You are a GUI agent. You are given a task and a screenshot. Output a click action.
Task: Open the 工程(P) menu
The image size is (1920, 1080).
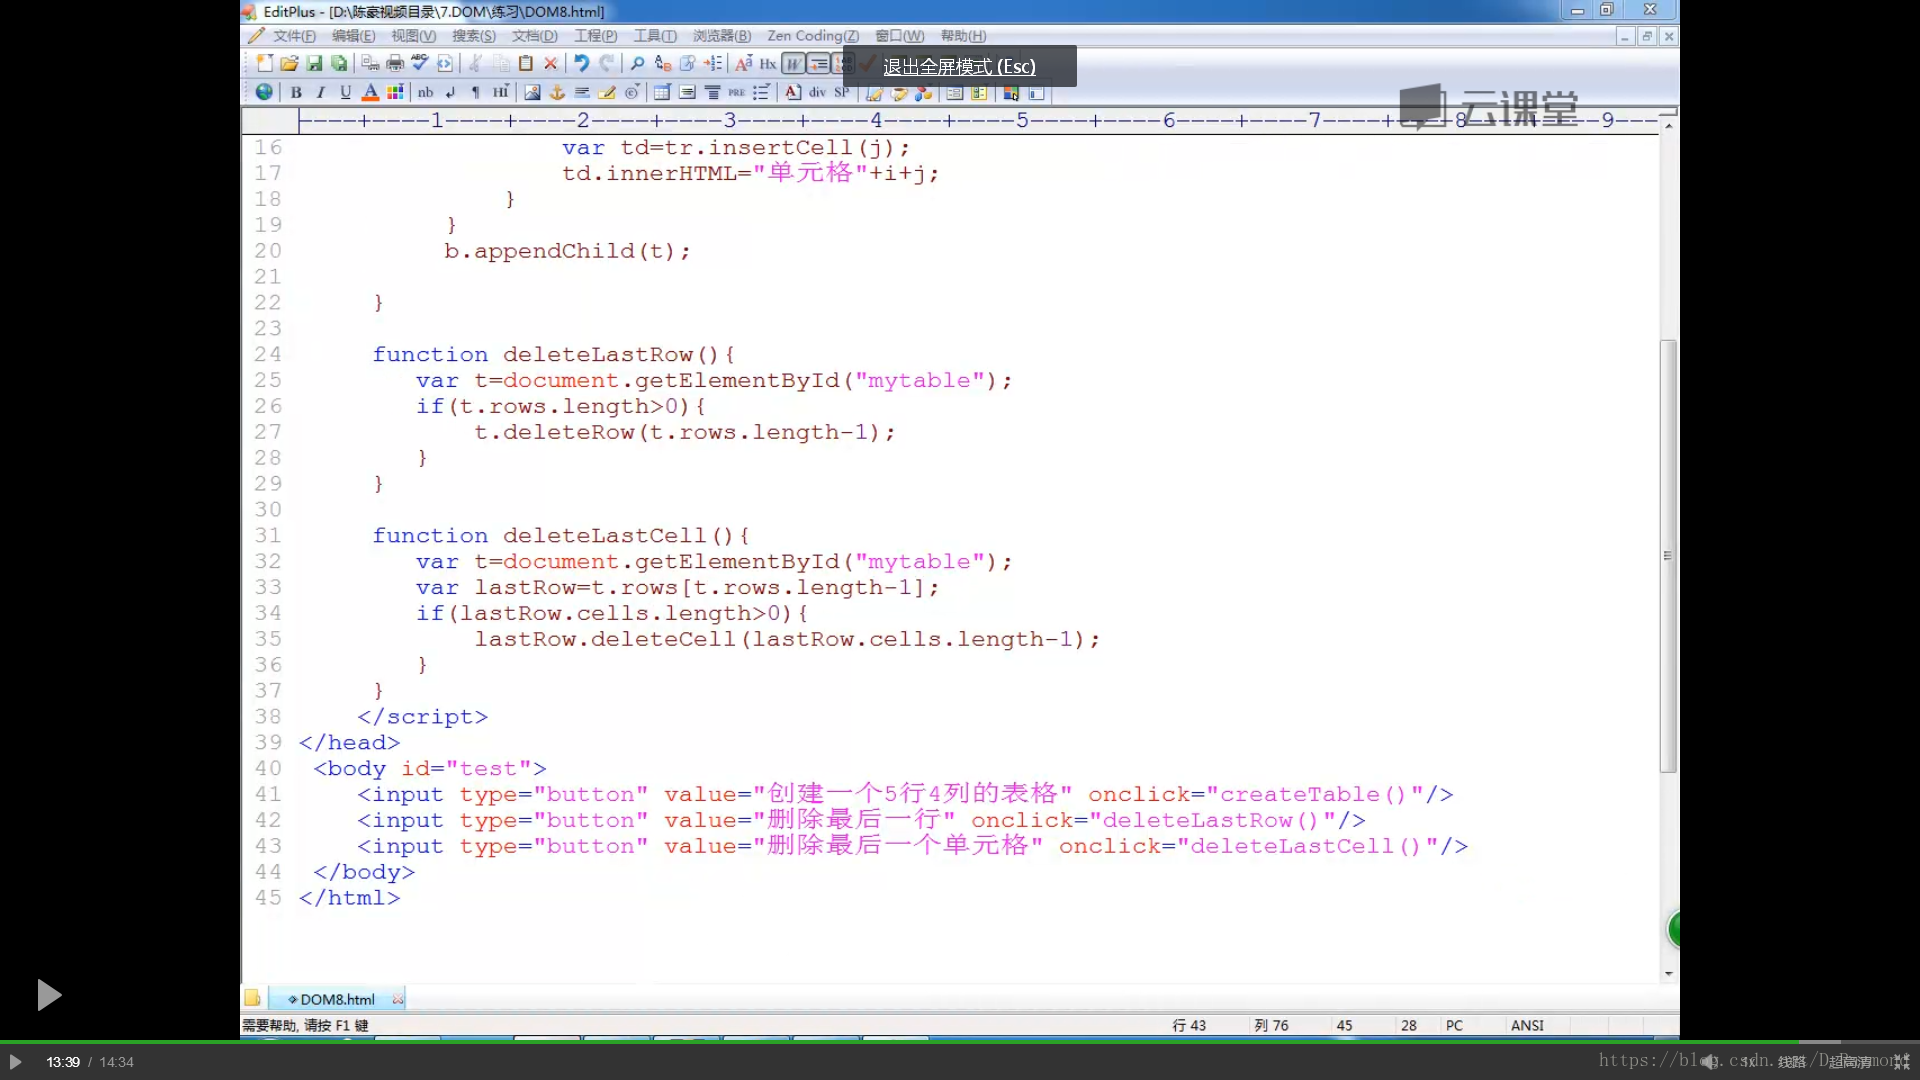tap(596, 36)
